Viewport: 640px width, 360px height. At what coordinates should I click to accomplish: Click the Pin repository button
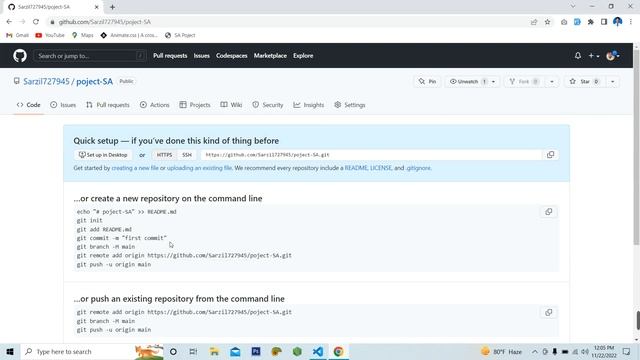tap(427, 82)
